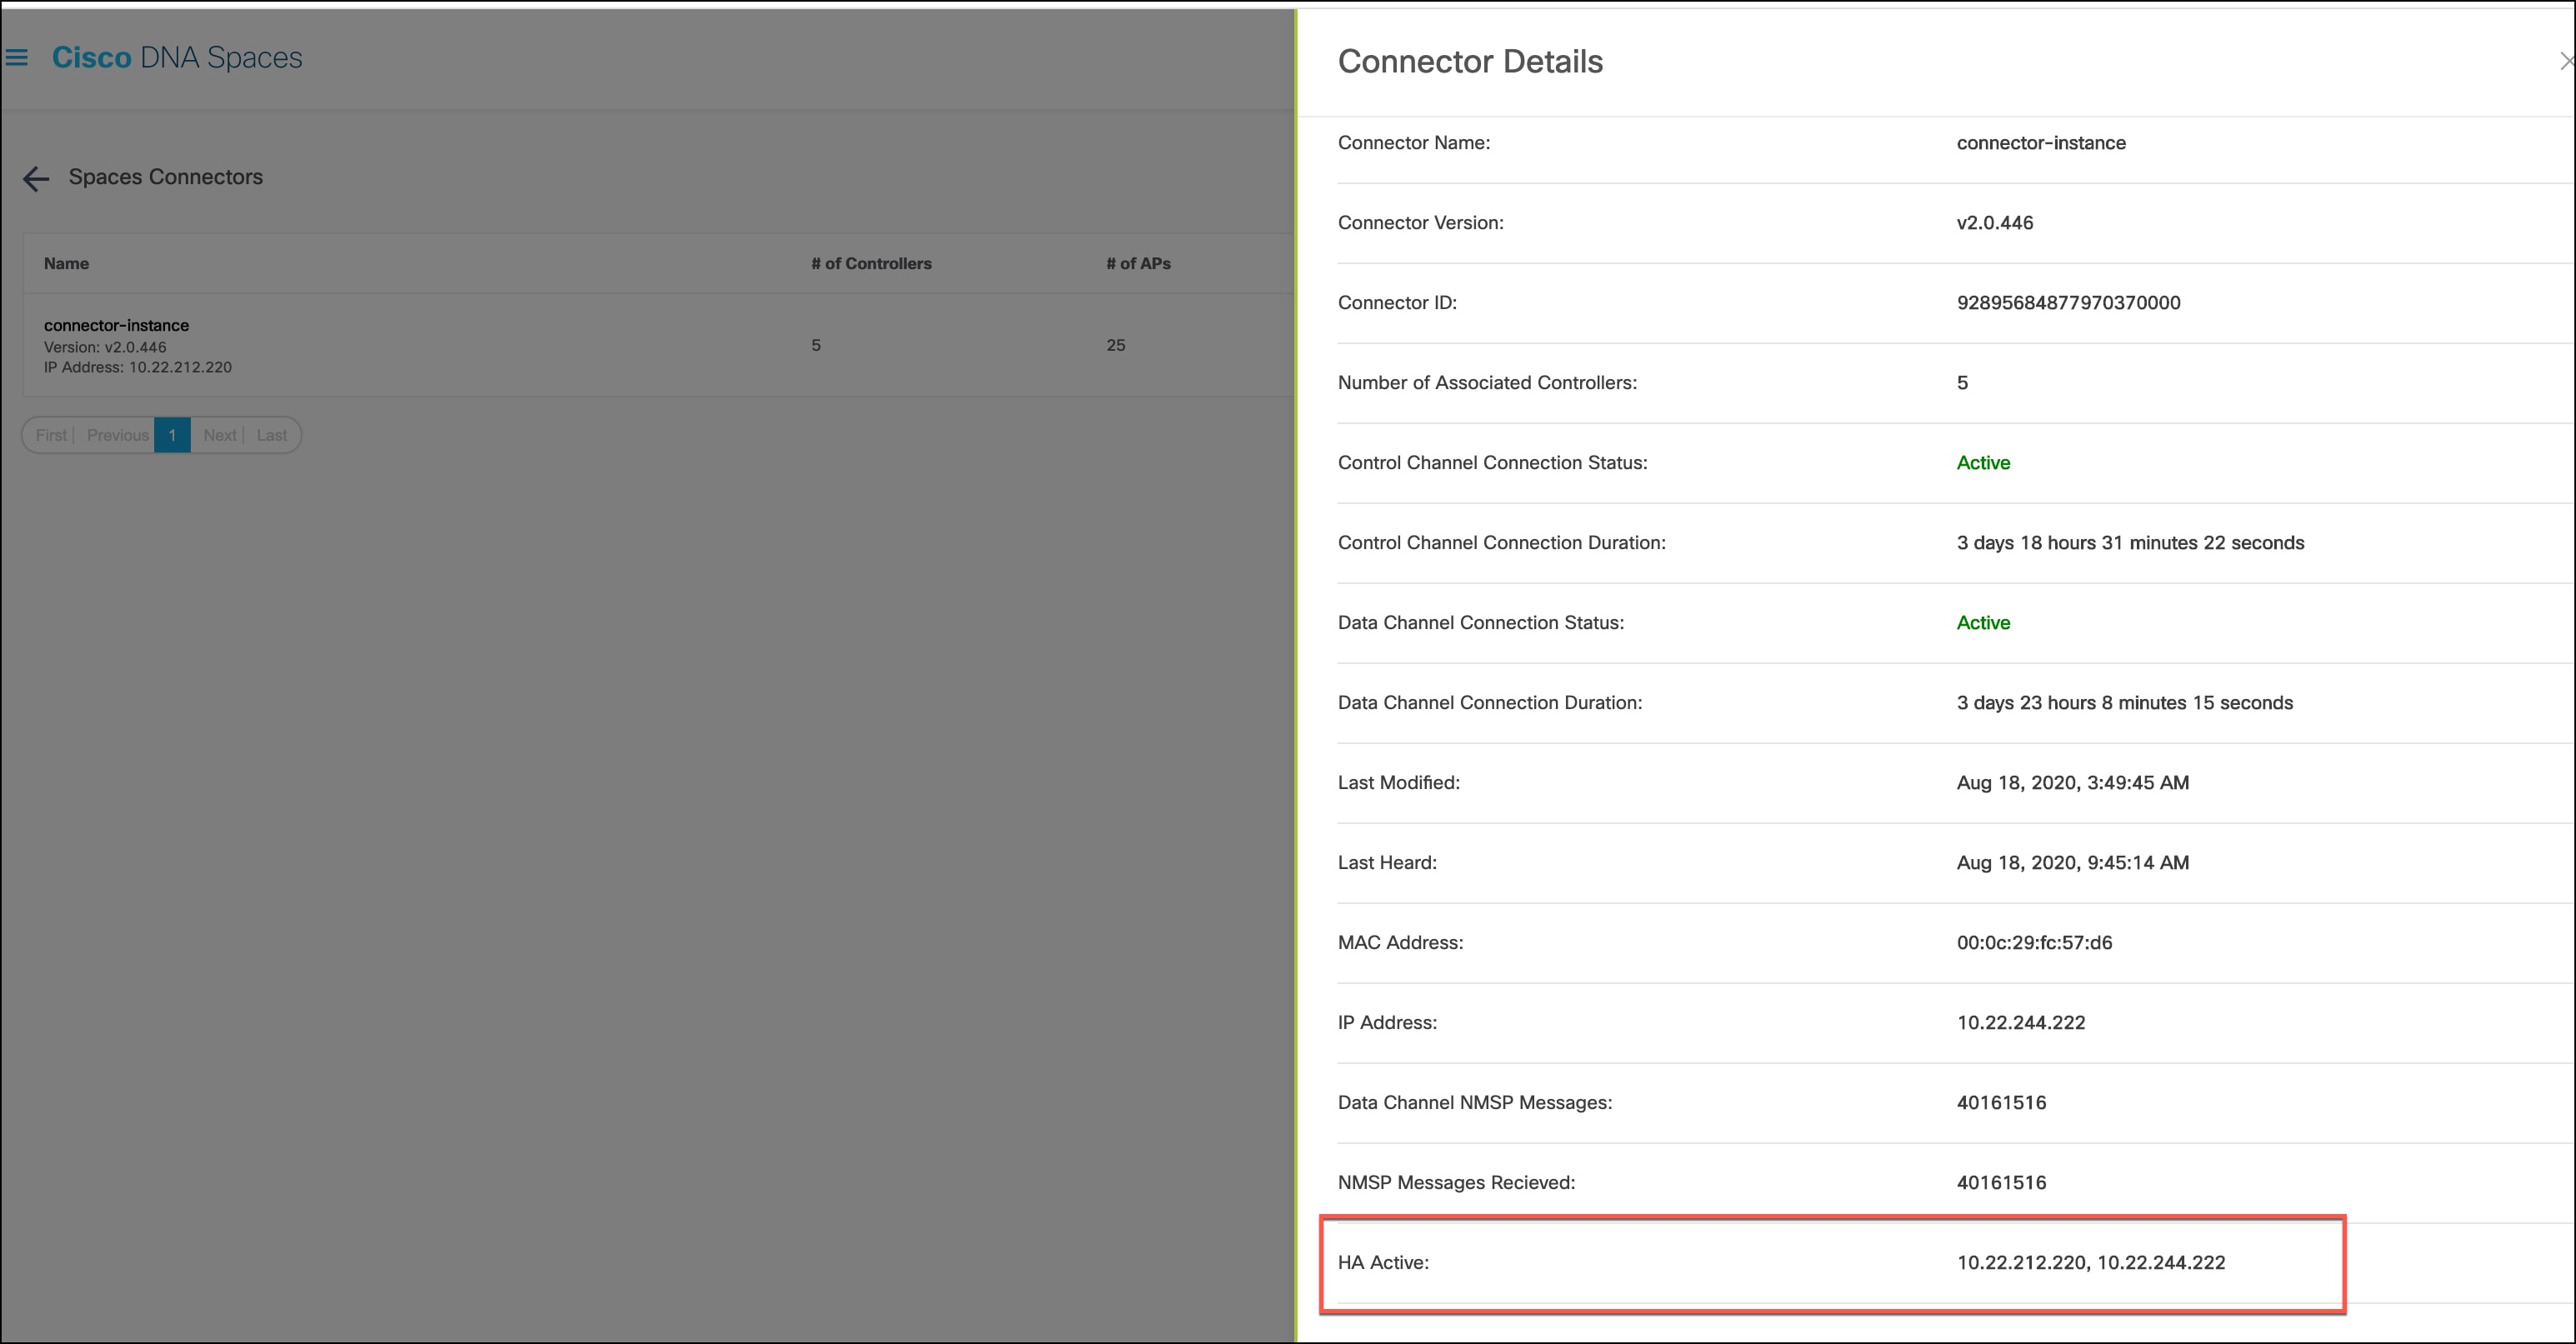
Task: Click Control Channel Connection Status: label
Action: (x=1492, y=463)
